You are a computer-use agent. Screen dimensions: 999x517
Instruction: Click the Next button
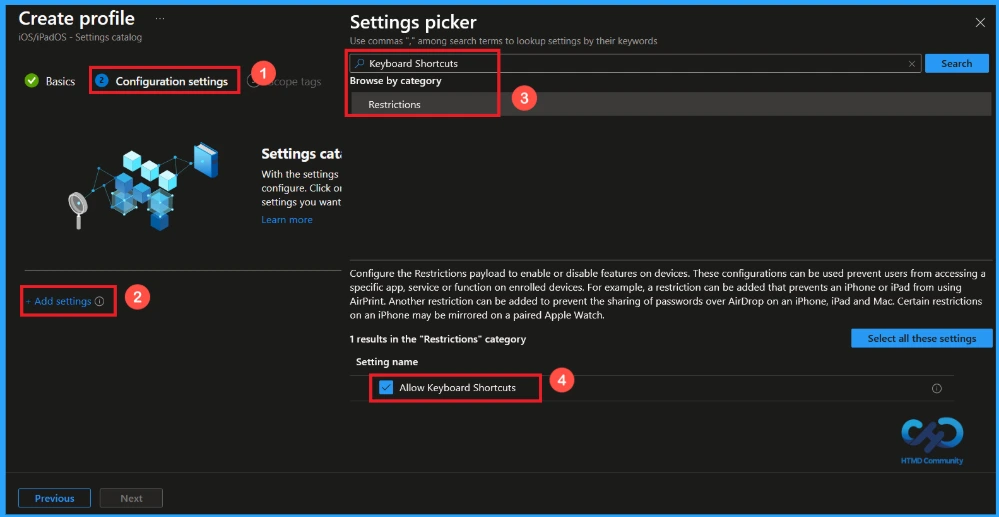click(131, 499)
